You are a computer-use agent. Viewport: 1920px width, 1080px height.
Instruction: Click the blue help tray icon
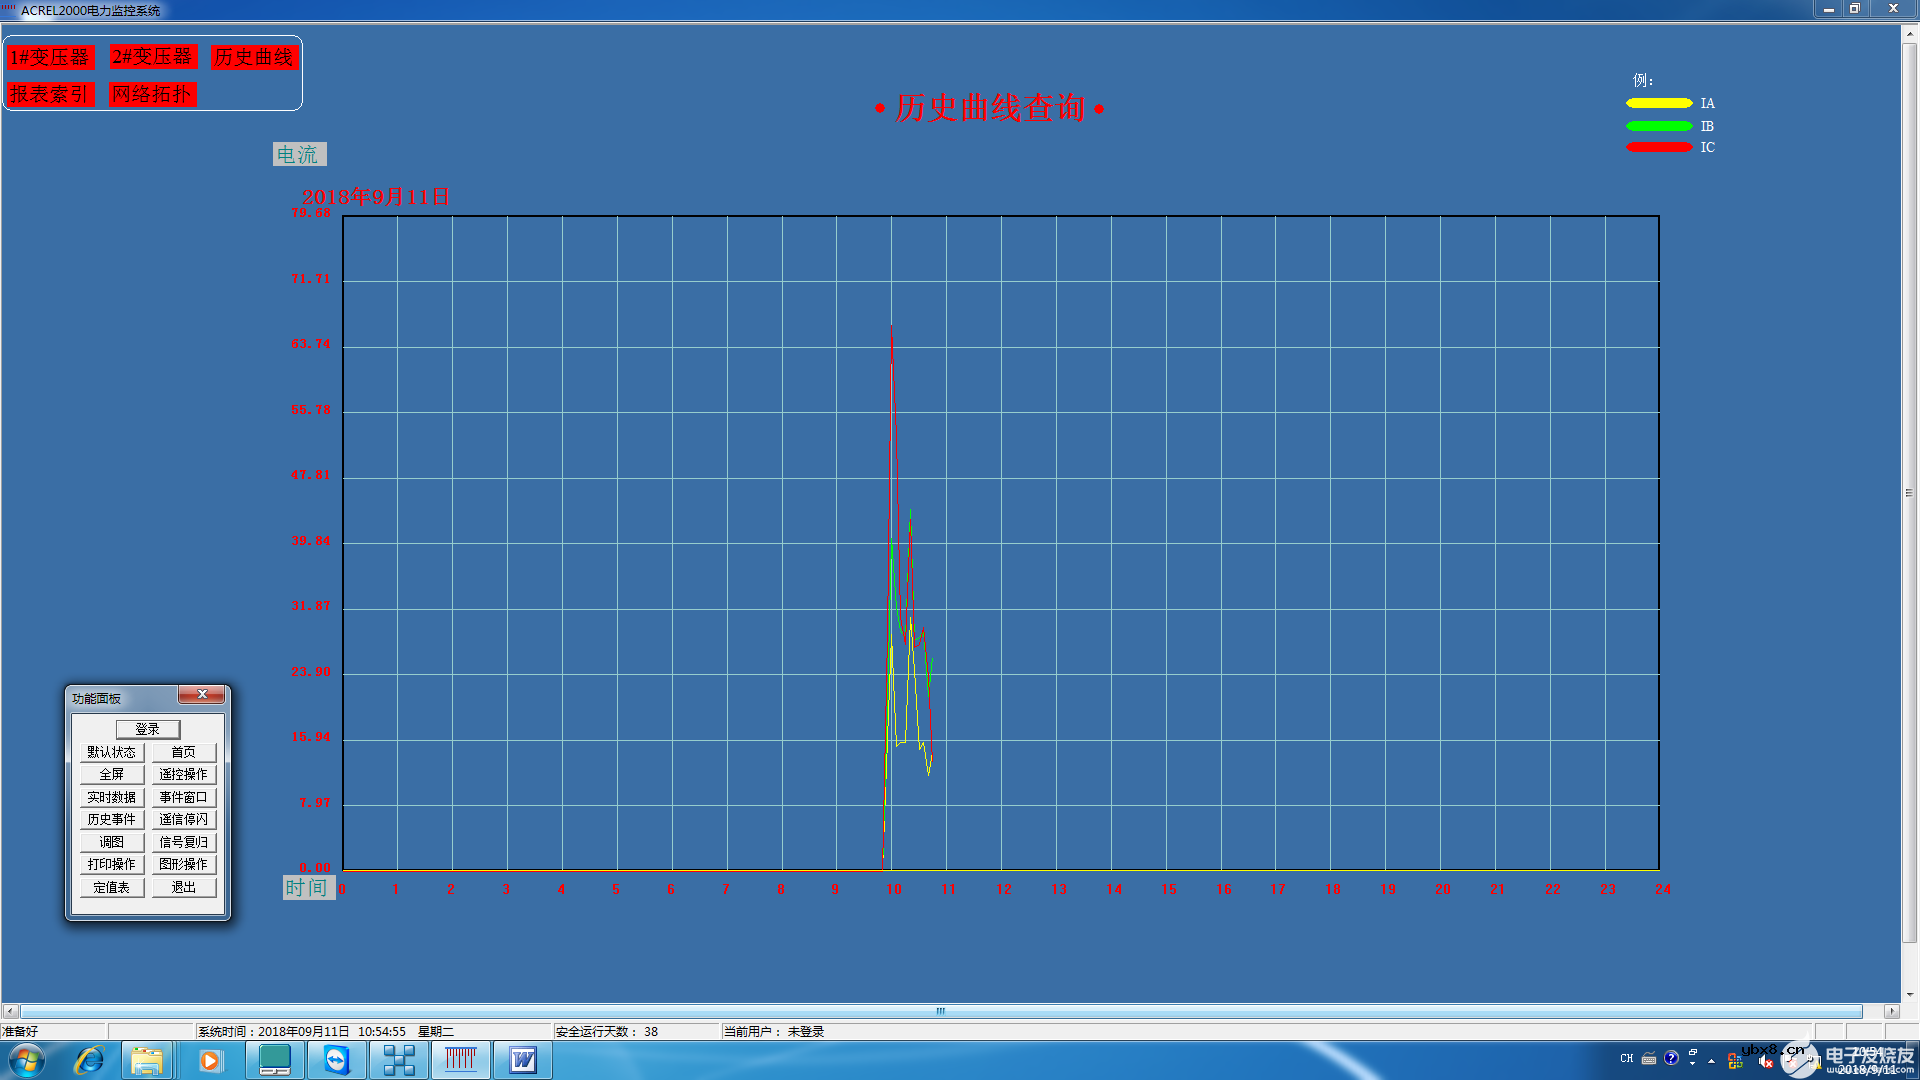tap(1671, 1058)
